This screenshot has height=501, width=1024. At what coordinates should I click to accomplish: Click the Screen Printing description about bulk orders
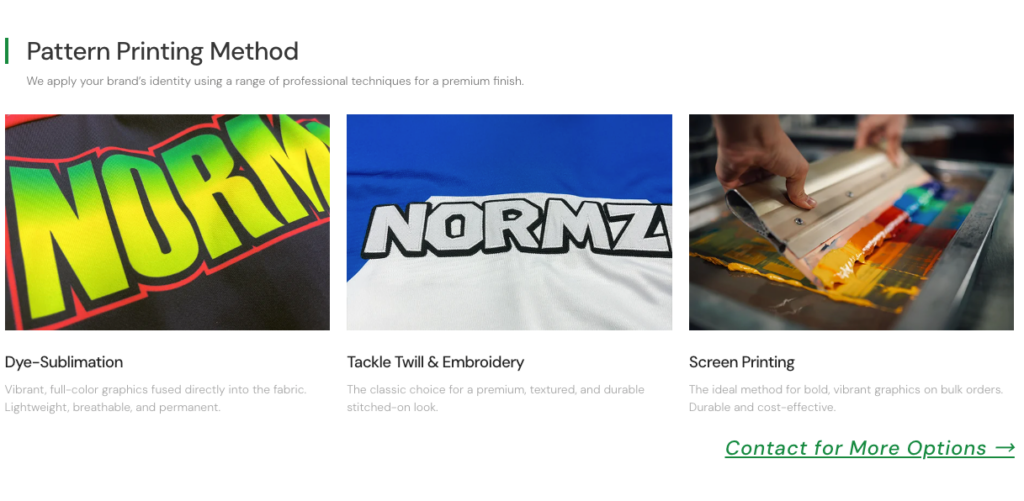tap(846, 398)
